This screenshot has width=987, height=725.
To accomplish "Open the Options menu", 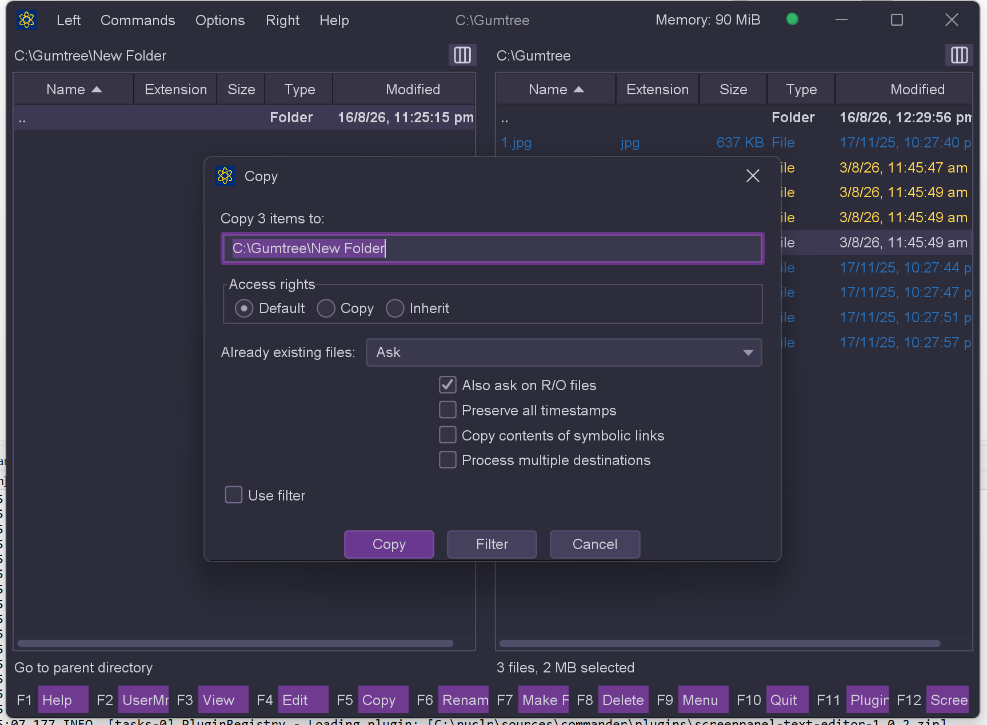I will coord(220,20).
